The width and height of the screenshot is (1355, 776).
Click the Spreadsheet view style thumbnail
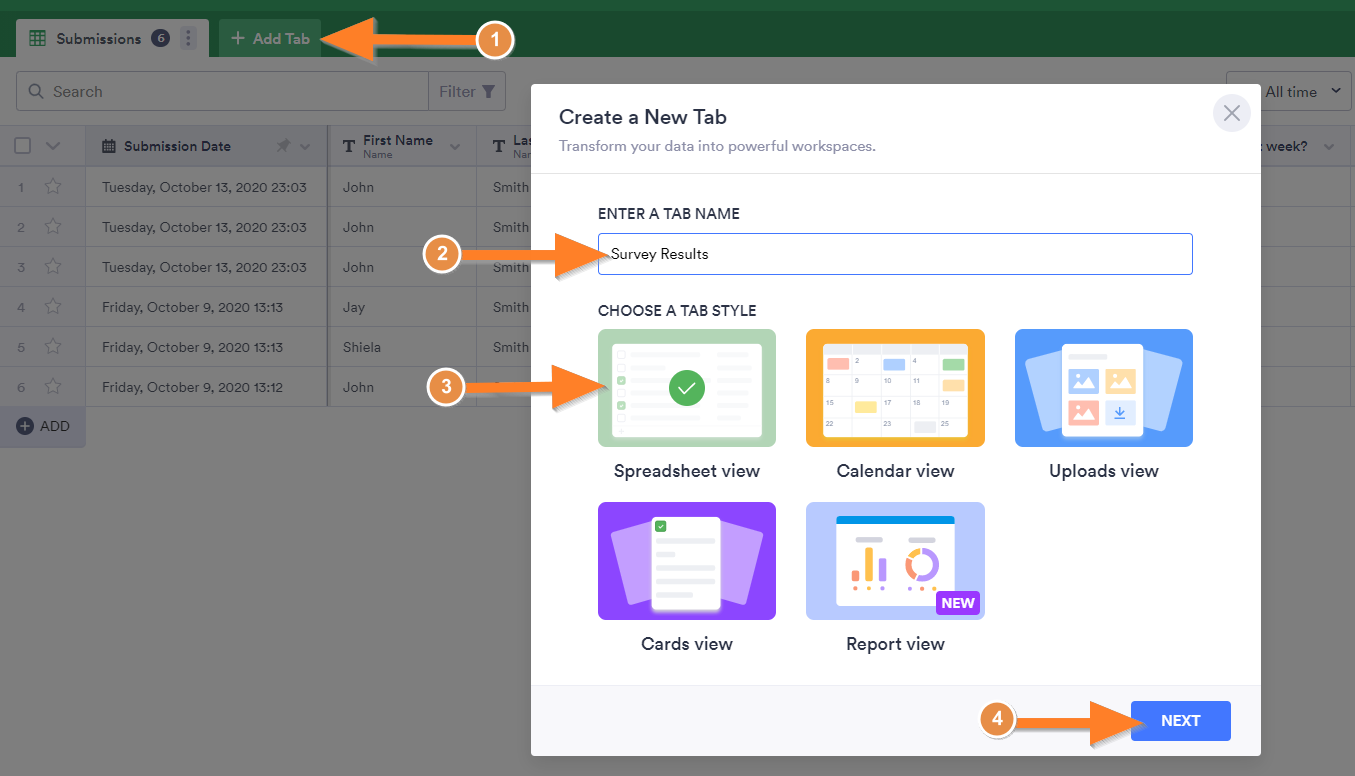[x=686, y=388]
